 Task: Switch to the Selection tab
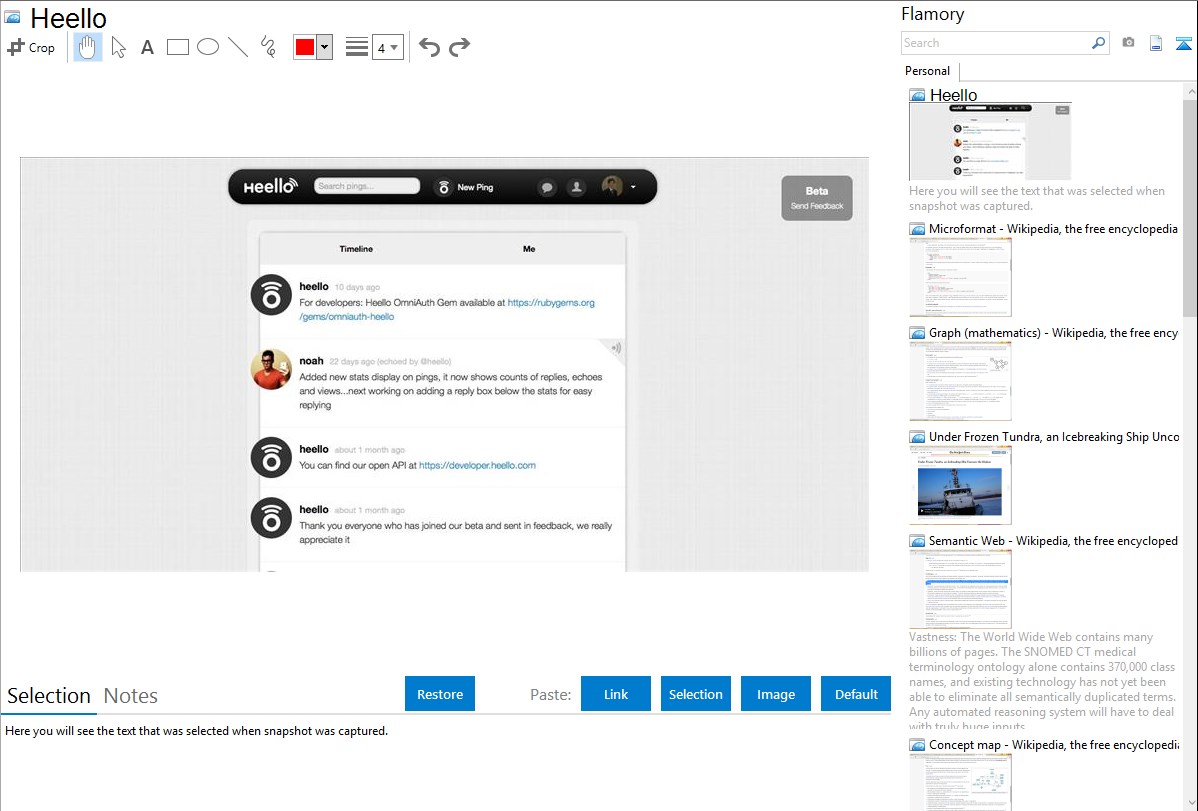tap(49, 696)
